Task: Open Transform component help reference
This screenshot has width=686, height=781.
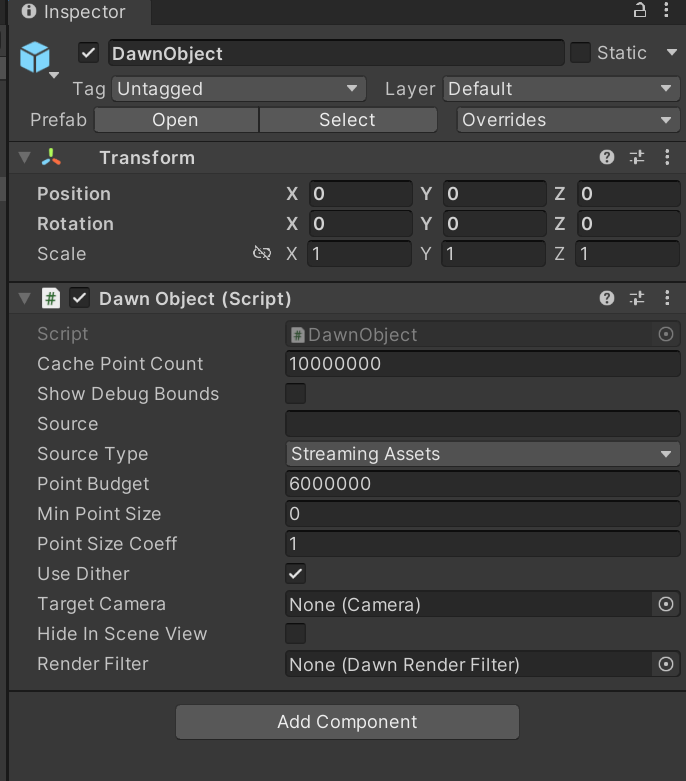Action: (x=607, y=158)
